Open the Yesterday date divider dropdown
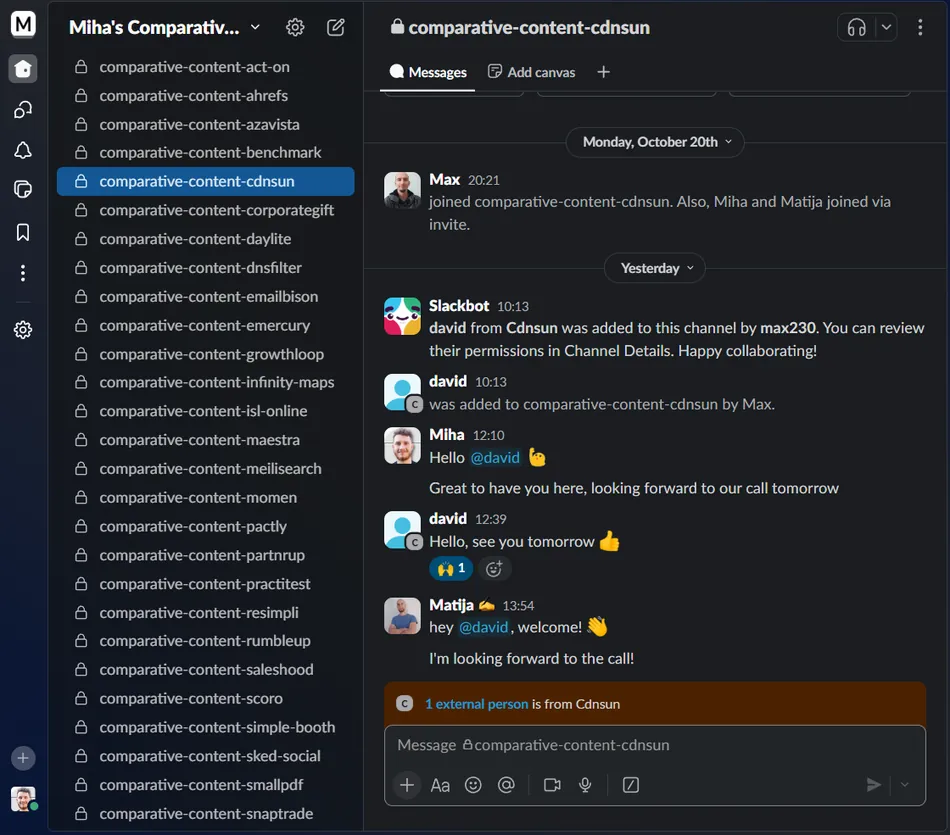 (654, 267)
